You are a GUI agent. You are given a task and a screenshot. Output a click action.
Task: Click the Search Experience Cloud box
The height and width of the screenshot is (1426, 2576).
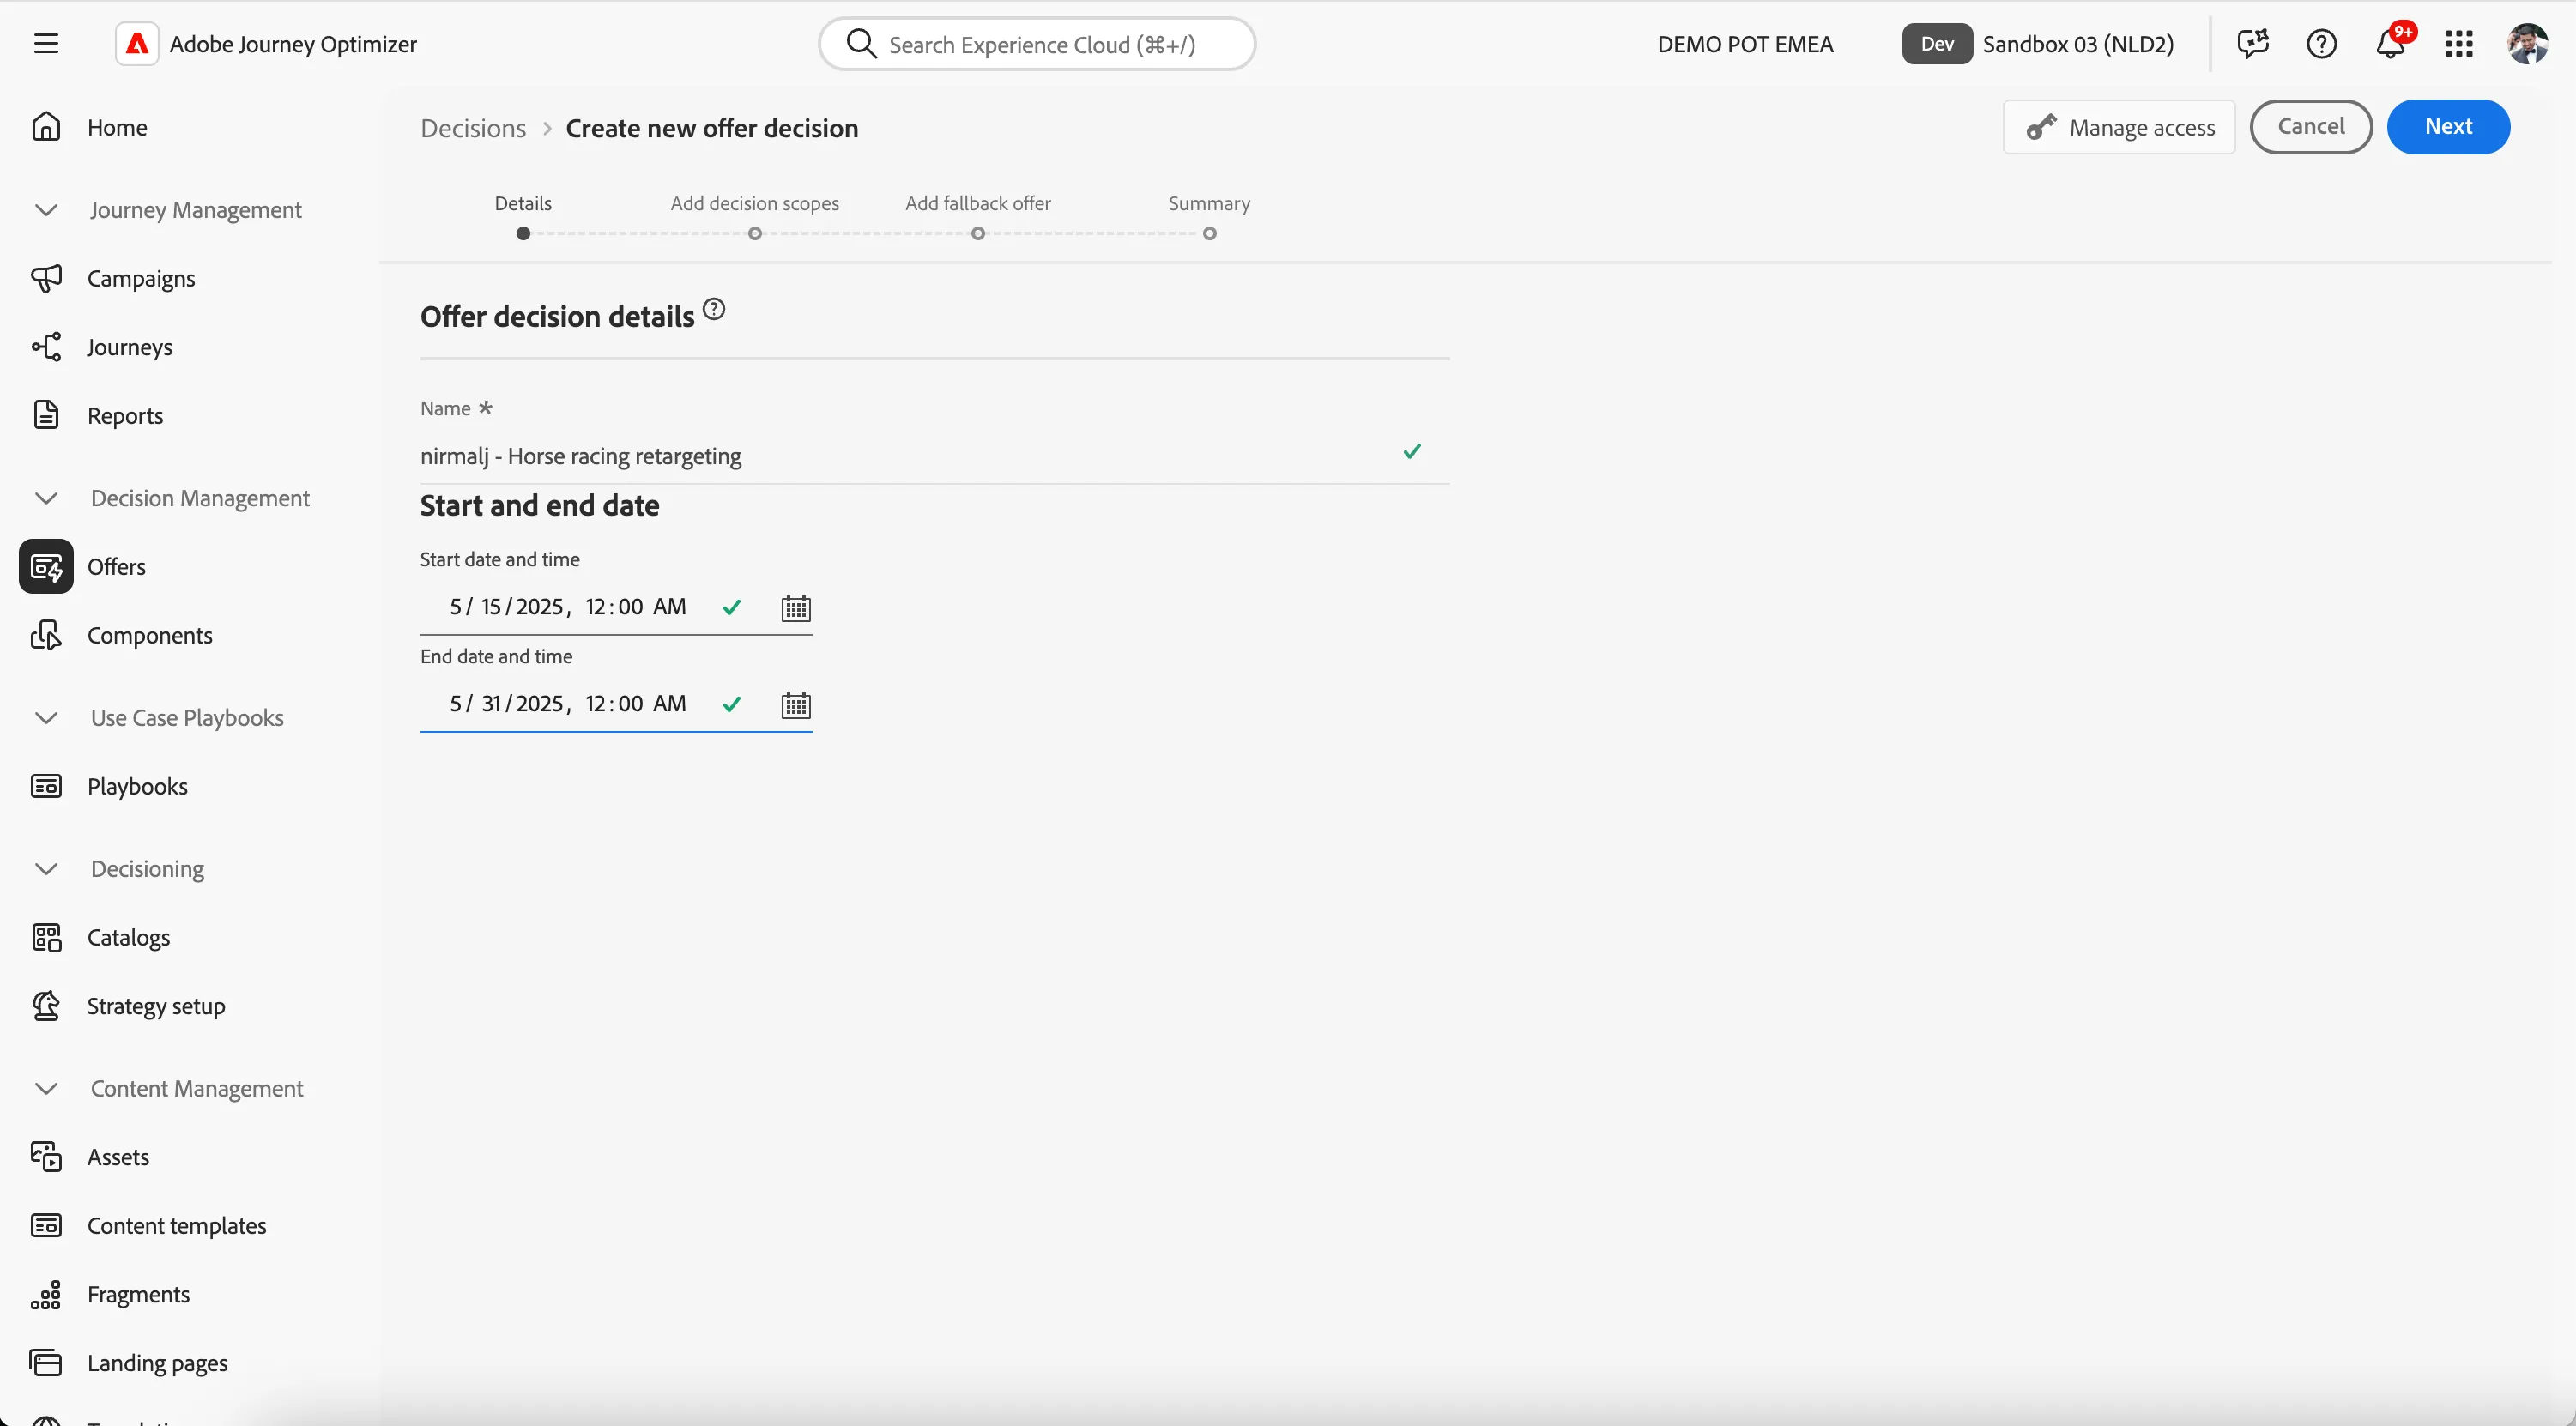pyautogui.click(x=1037, y=44)
